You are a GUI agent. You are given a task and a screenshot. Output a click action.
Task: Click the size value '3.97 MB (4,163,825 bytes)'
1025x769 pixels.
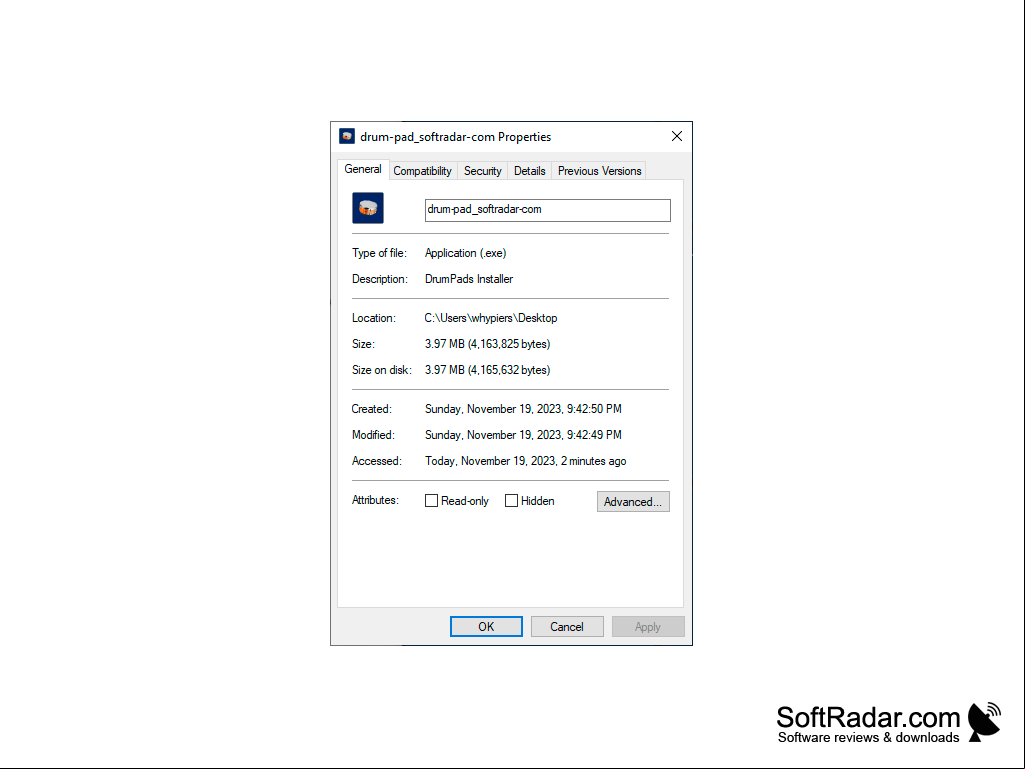pyautogui.click(x=488, y=344)
